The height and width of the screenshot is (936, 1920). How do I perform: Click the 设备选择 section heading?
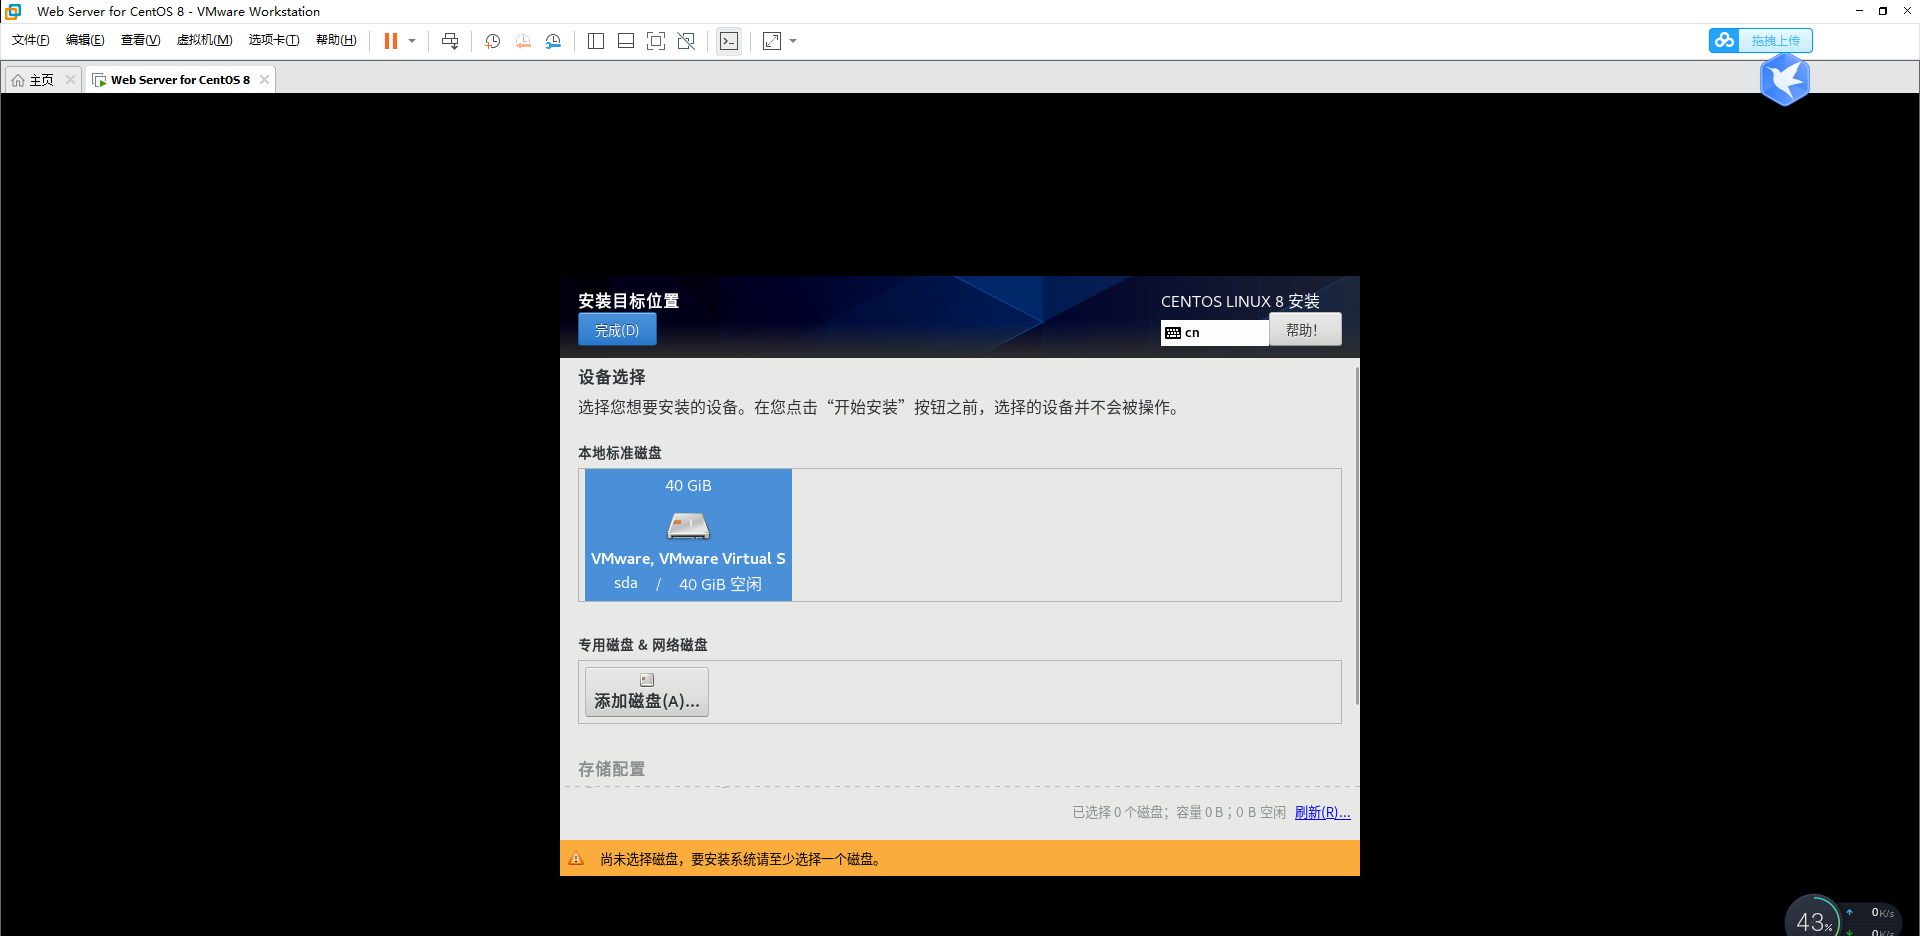(x=612, y=377)
